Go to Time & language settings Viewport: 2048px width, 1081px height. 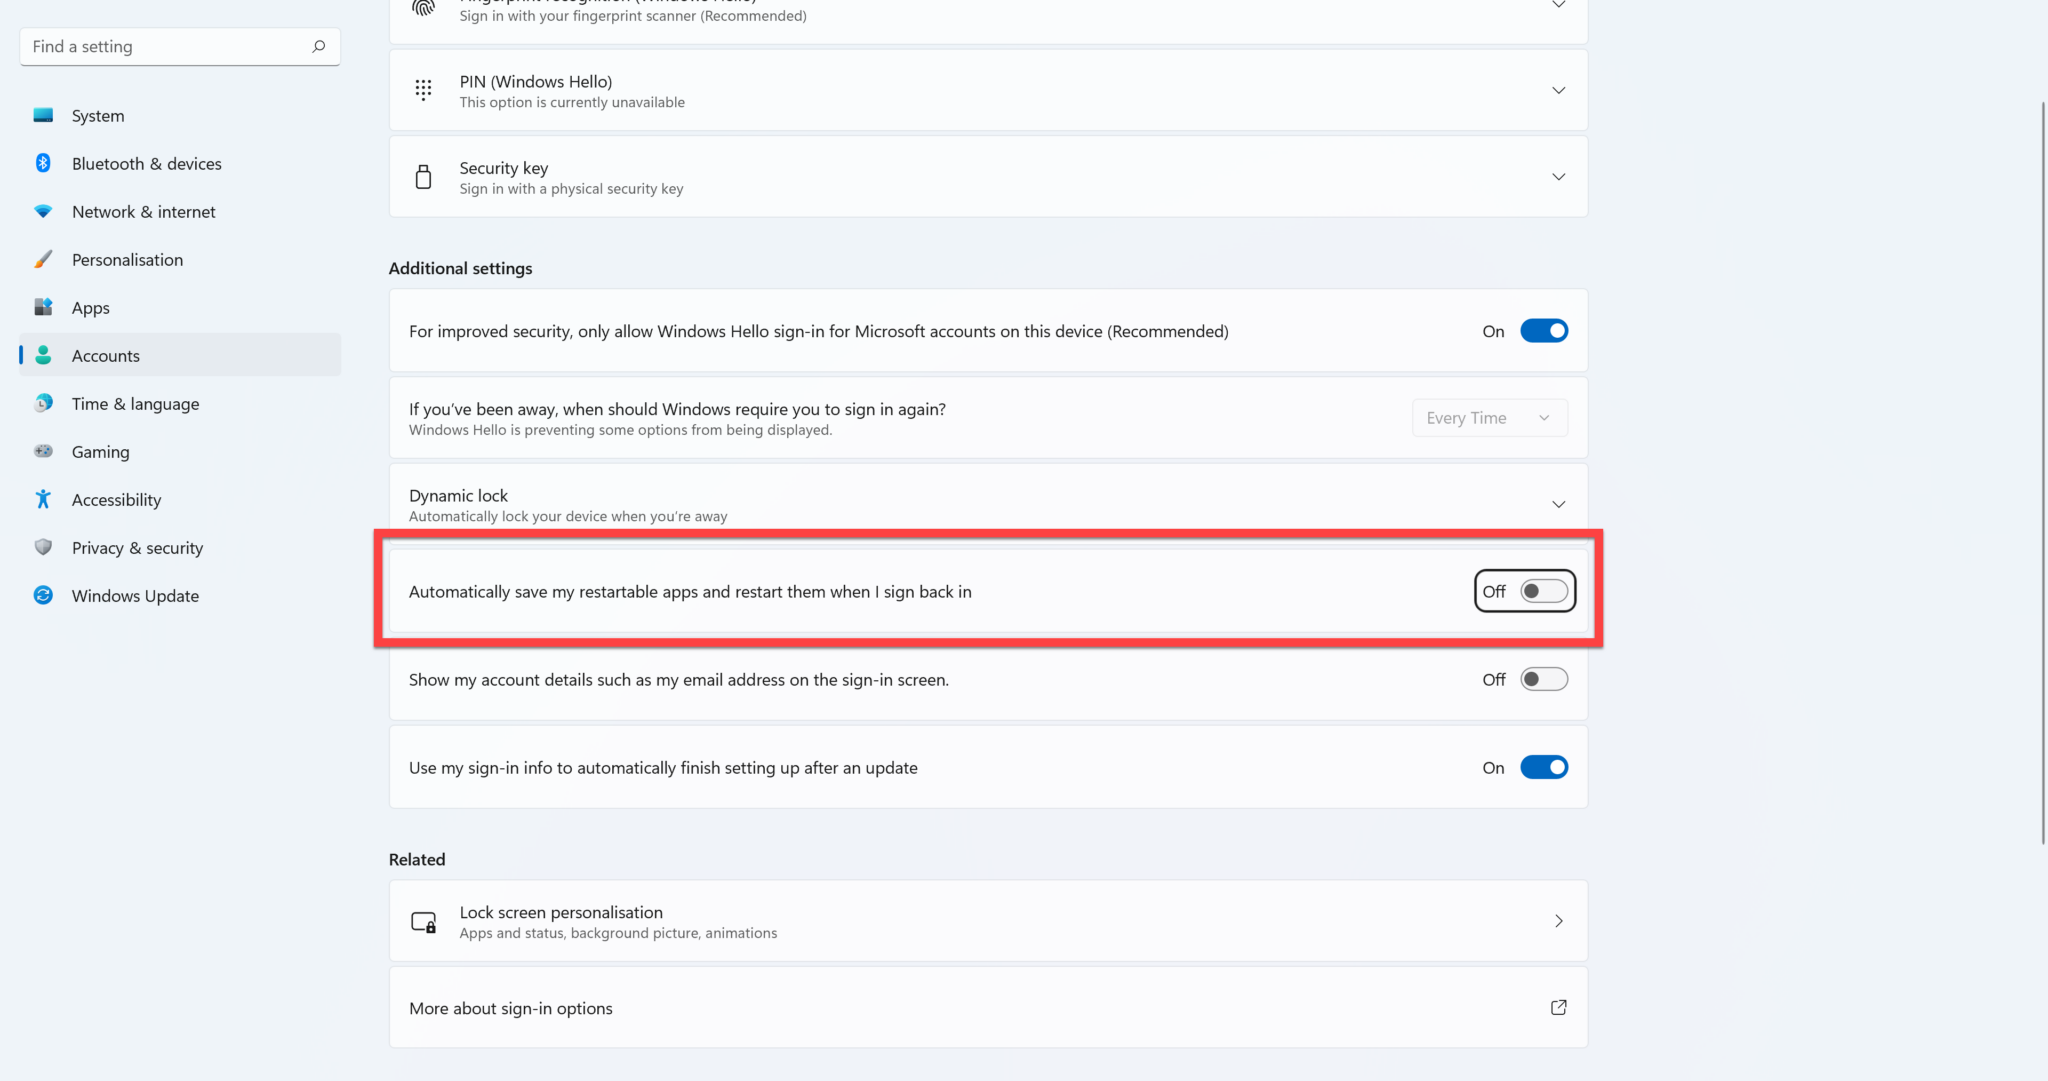(135, 403)
